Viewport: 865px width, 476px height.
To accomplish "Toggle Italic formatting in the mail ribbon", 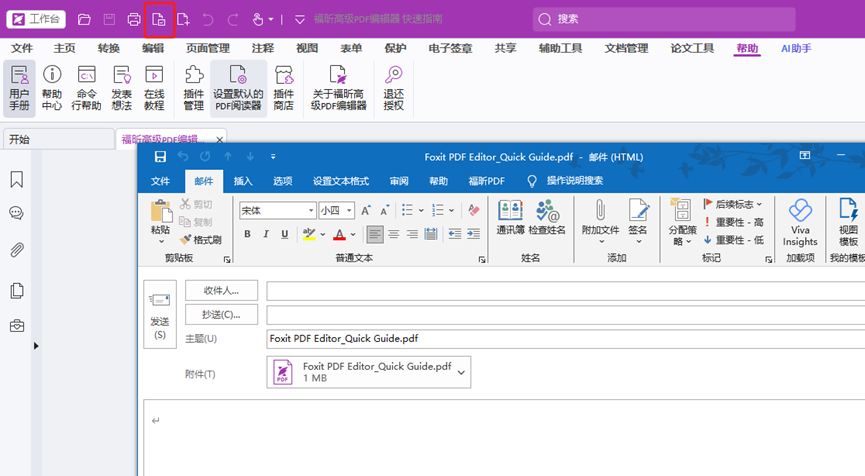I will coord(266,235).
